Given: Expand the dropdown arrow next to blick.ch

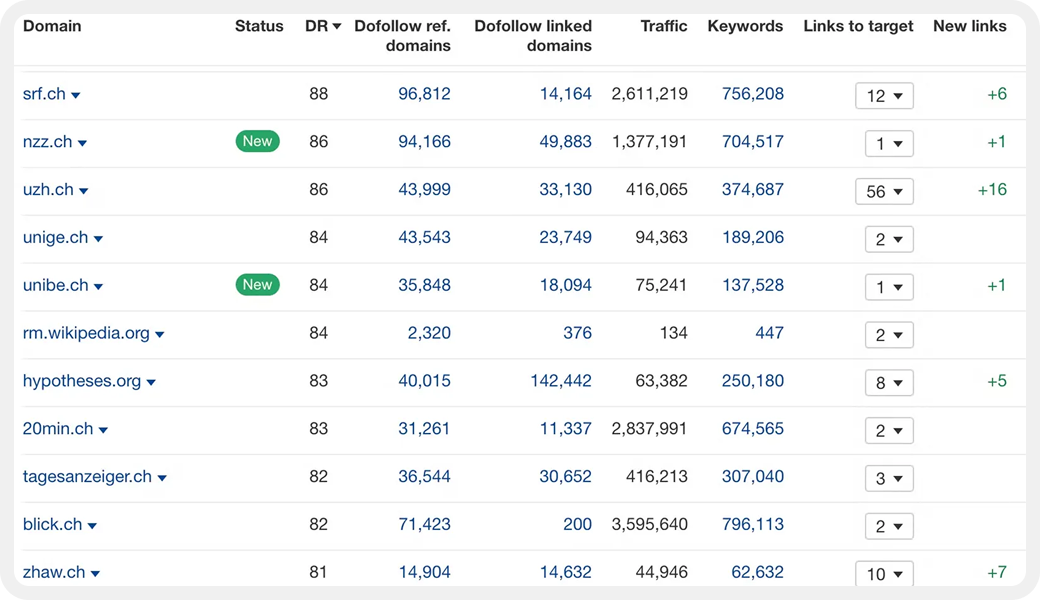Looking at the screenshot, I should click(92, 525).
